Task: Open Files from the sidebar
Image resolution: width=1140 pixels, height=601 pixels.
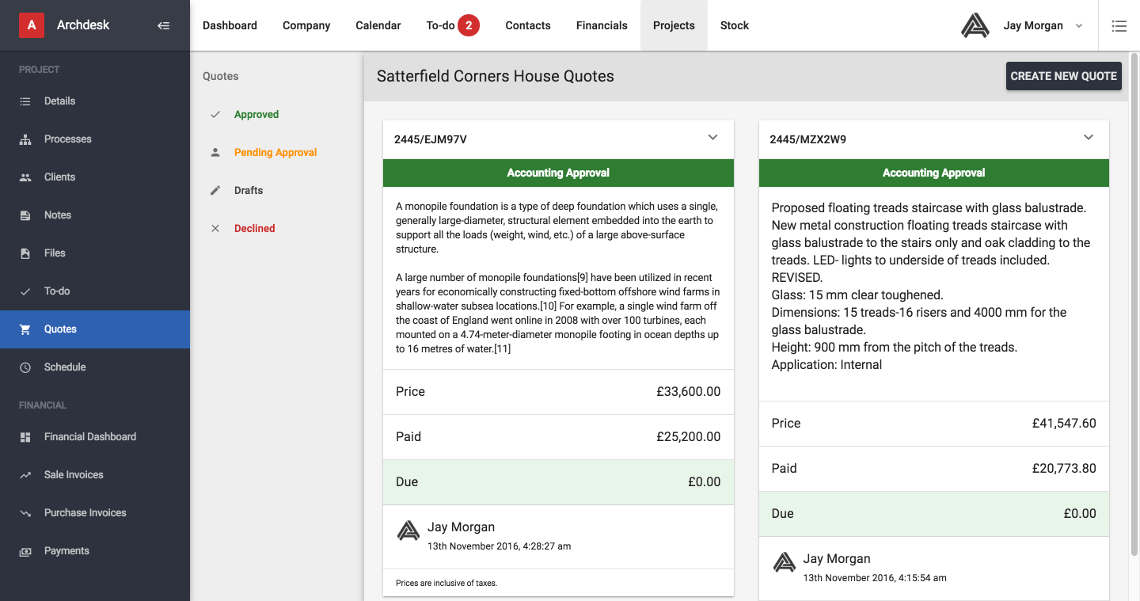Action: [x=54, y=253]
